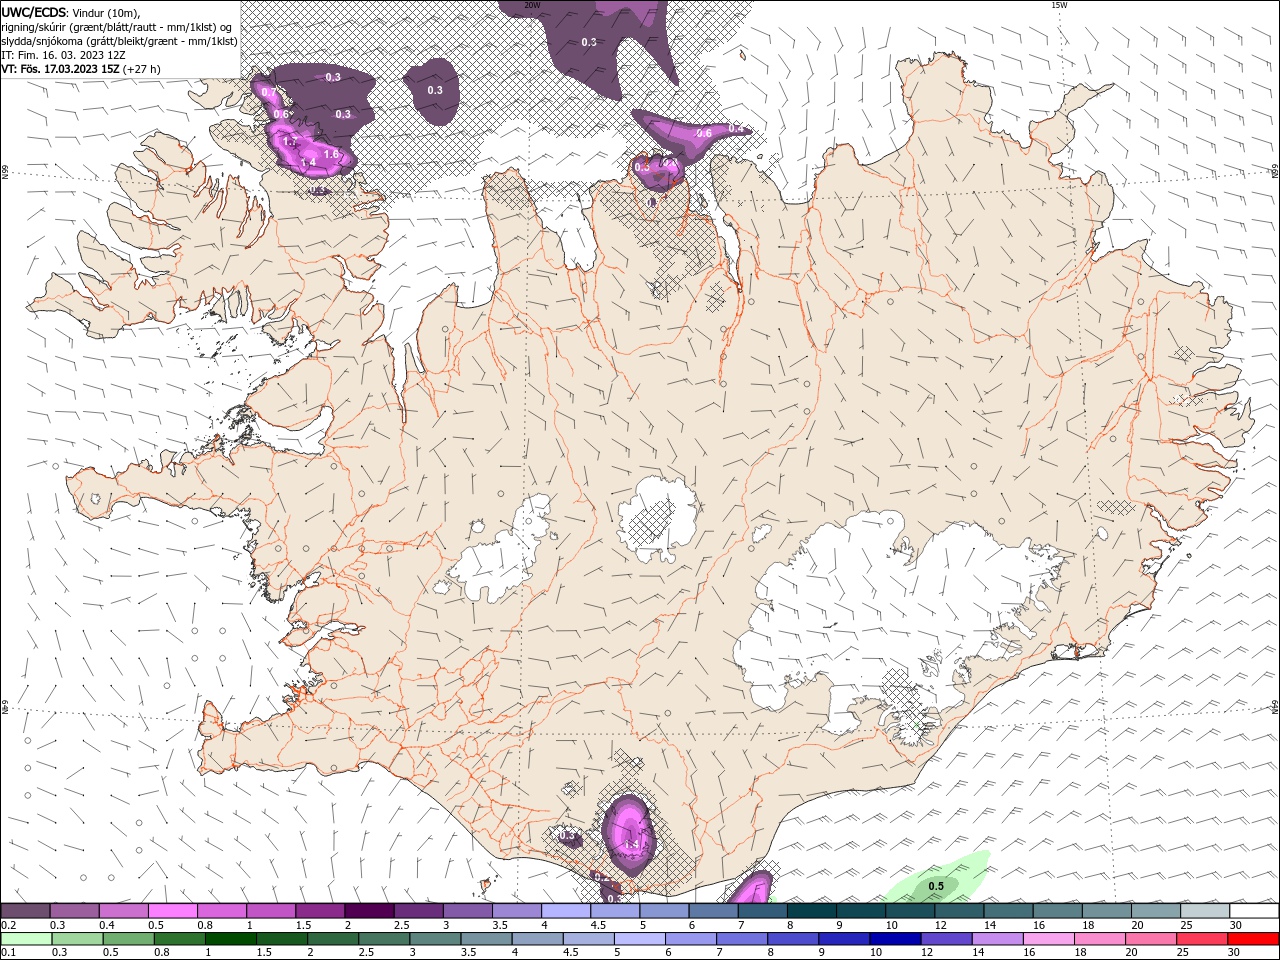This screenshot has width=1280, height=960.
Task: Pick grey-blue swatch at 20 in top row
Action: pos(1157,911)
